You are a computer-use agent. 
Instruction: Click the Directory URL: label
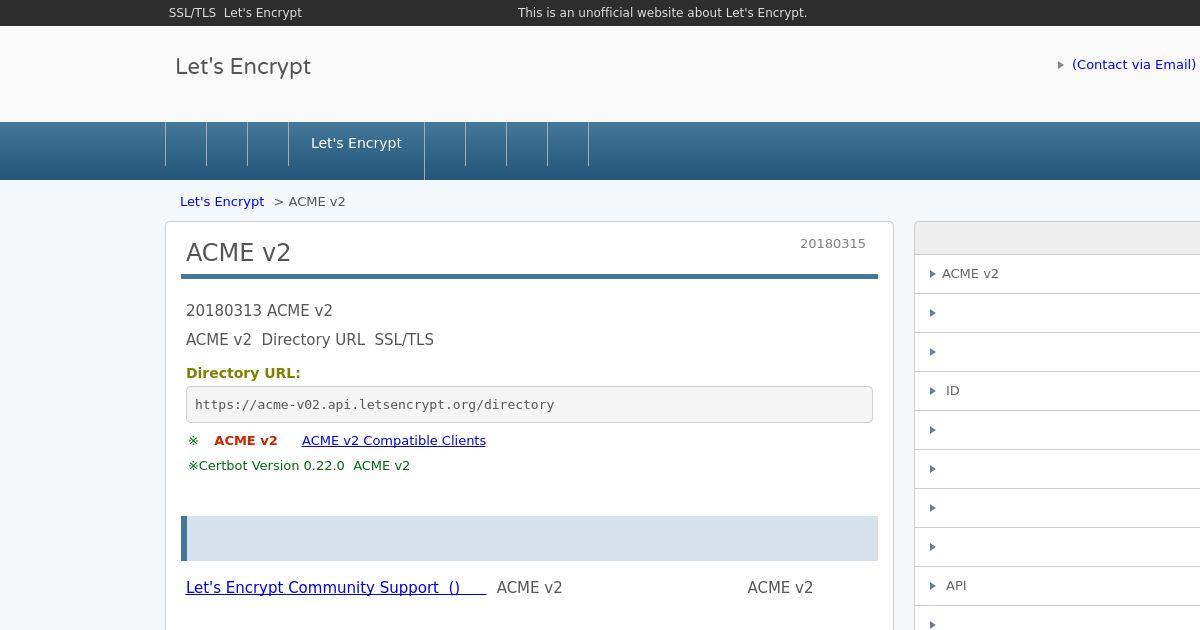pos(243,373)
